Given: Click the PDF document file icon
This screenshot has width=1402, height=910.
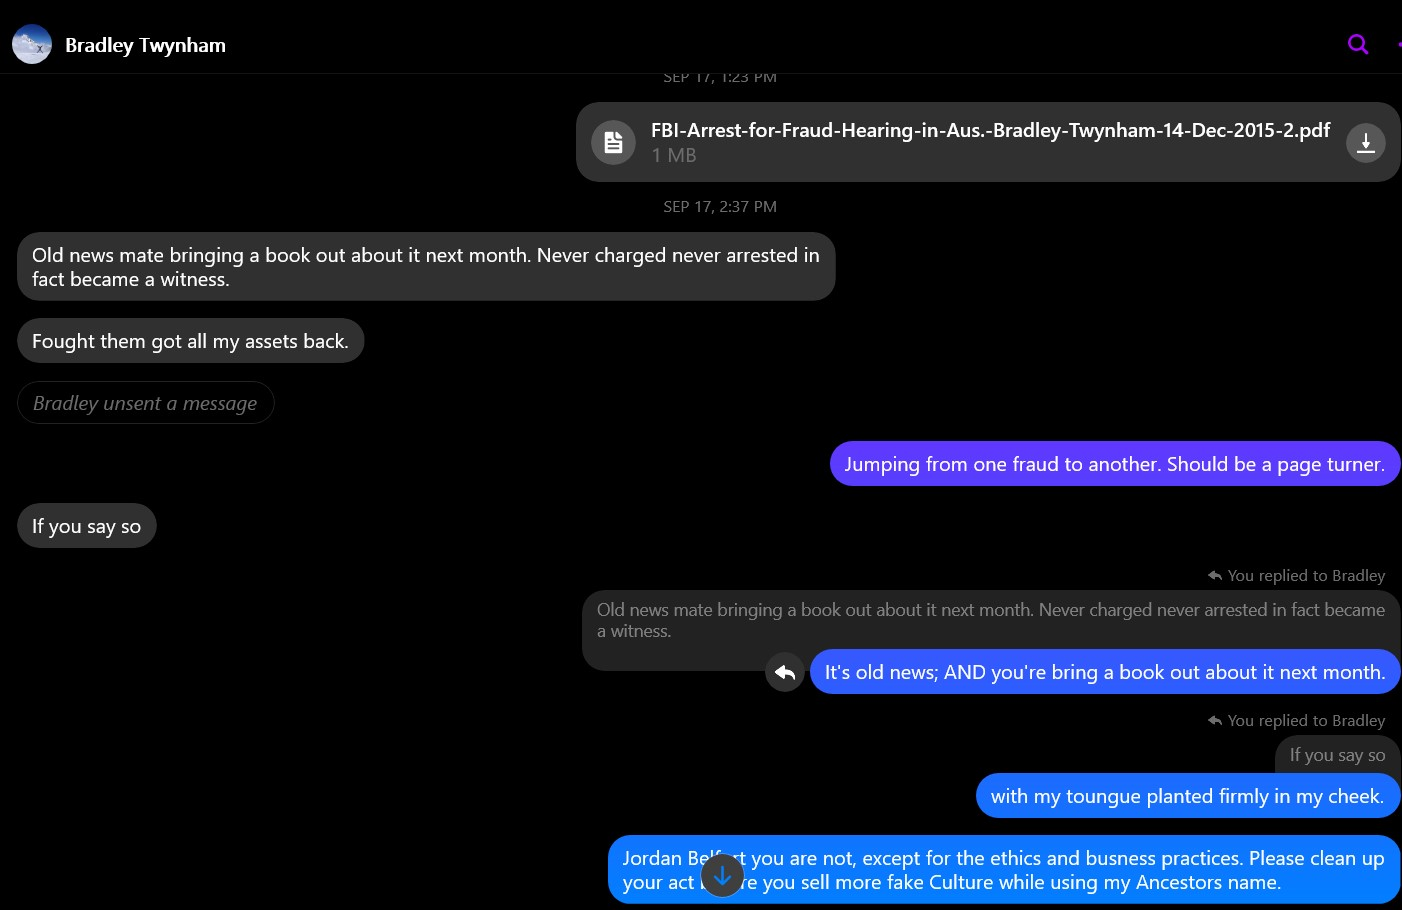Looking at the screenshot, I should click(613, 142).
